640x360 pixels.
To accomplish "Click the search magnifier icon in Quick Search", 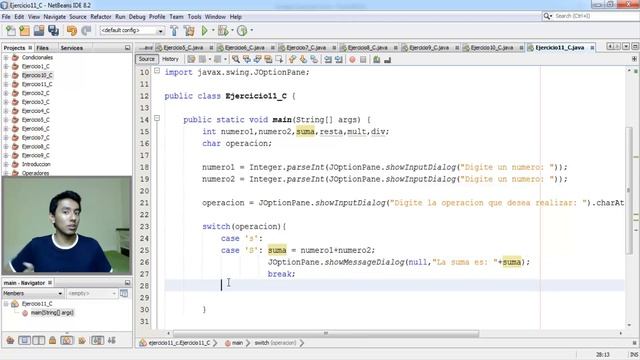I will [547, 16].
